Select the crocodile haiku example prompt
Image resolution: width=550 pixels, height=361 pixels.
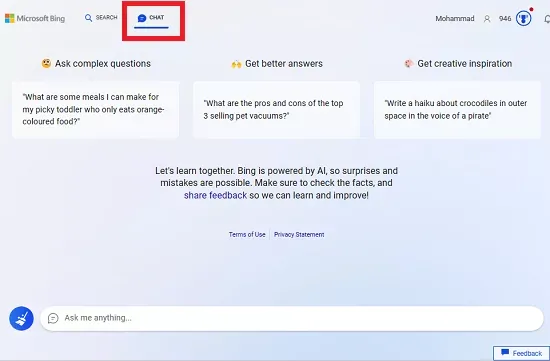[457, 109]
